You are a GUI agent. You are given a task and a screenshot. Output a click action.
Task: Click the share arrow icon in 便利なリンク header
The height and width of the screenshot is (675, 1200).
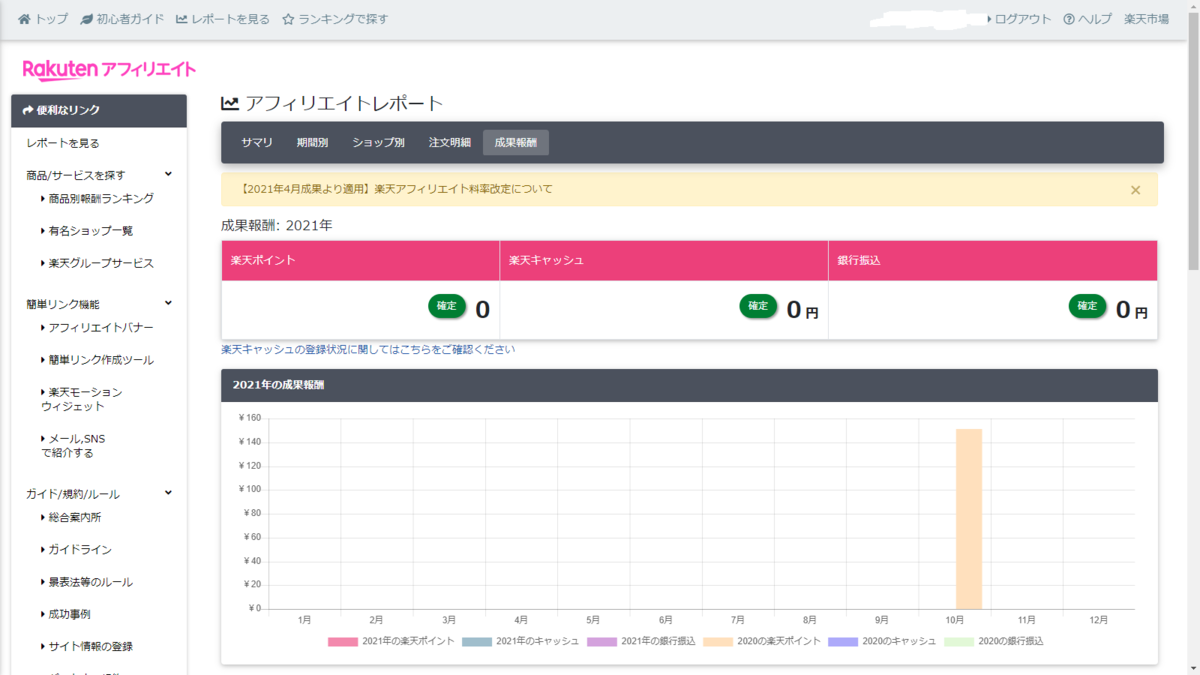(x=28, y=110)
